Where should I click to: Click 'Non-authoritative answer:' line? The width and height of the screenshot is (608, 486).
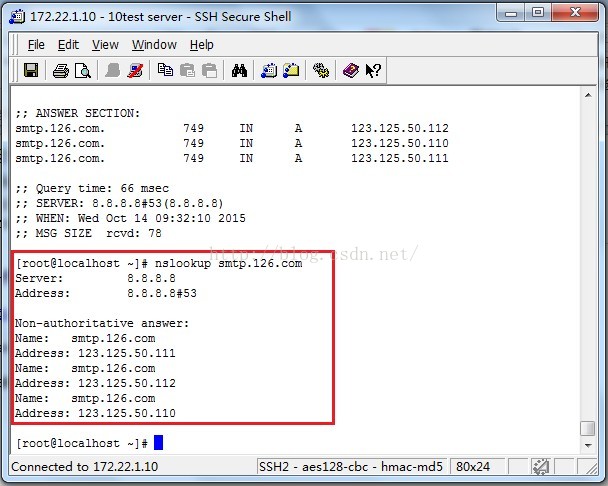(102, 323)
